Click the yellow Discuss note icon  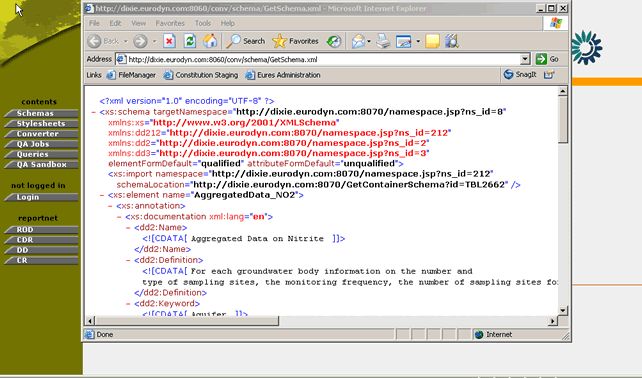[432, 41]
